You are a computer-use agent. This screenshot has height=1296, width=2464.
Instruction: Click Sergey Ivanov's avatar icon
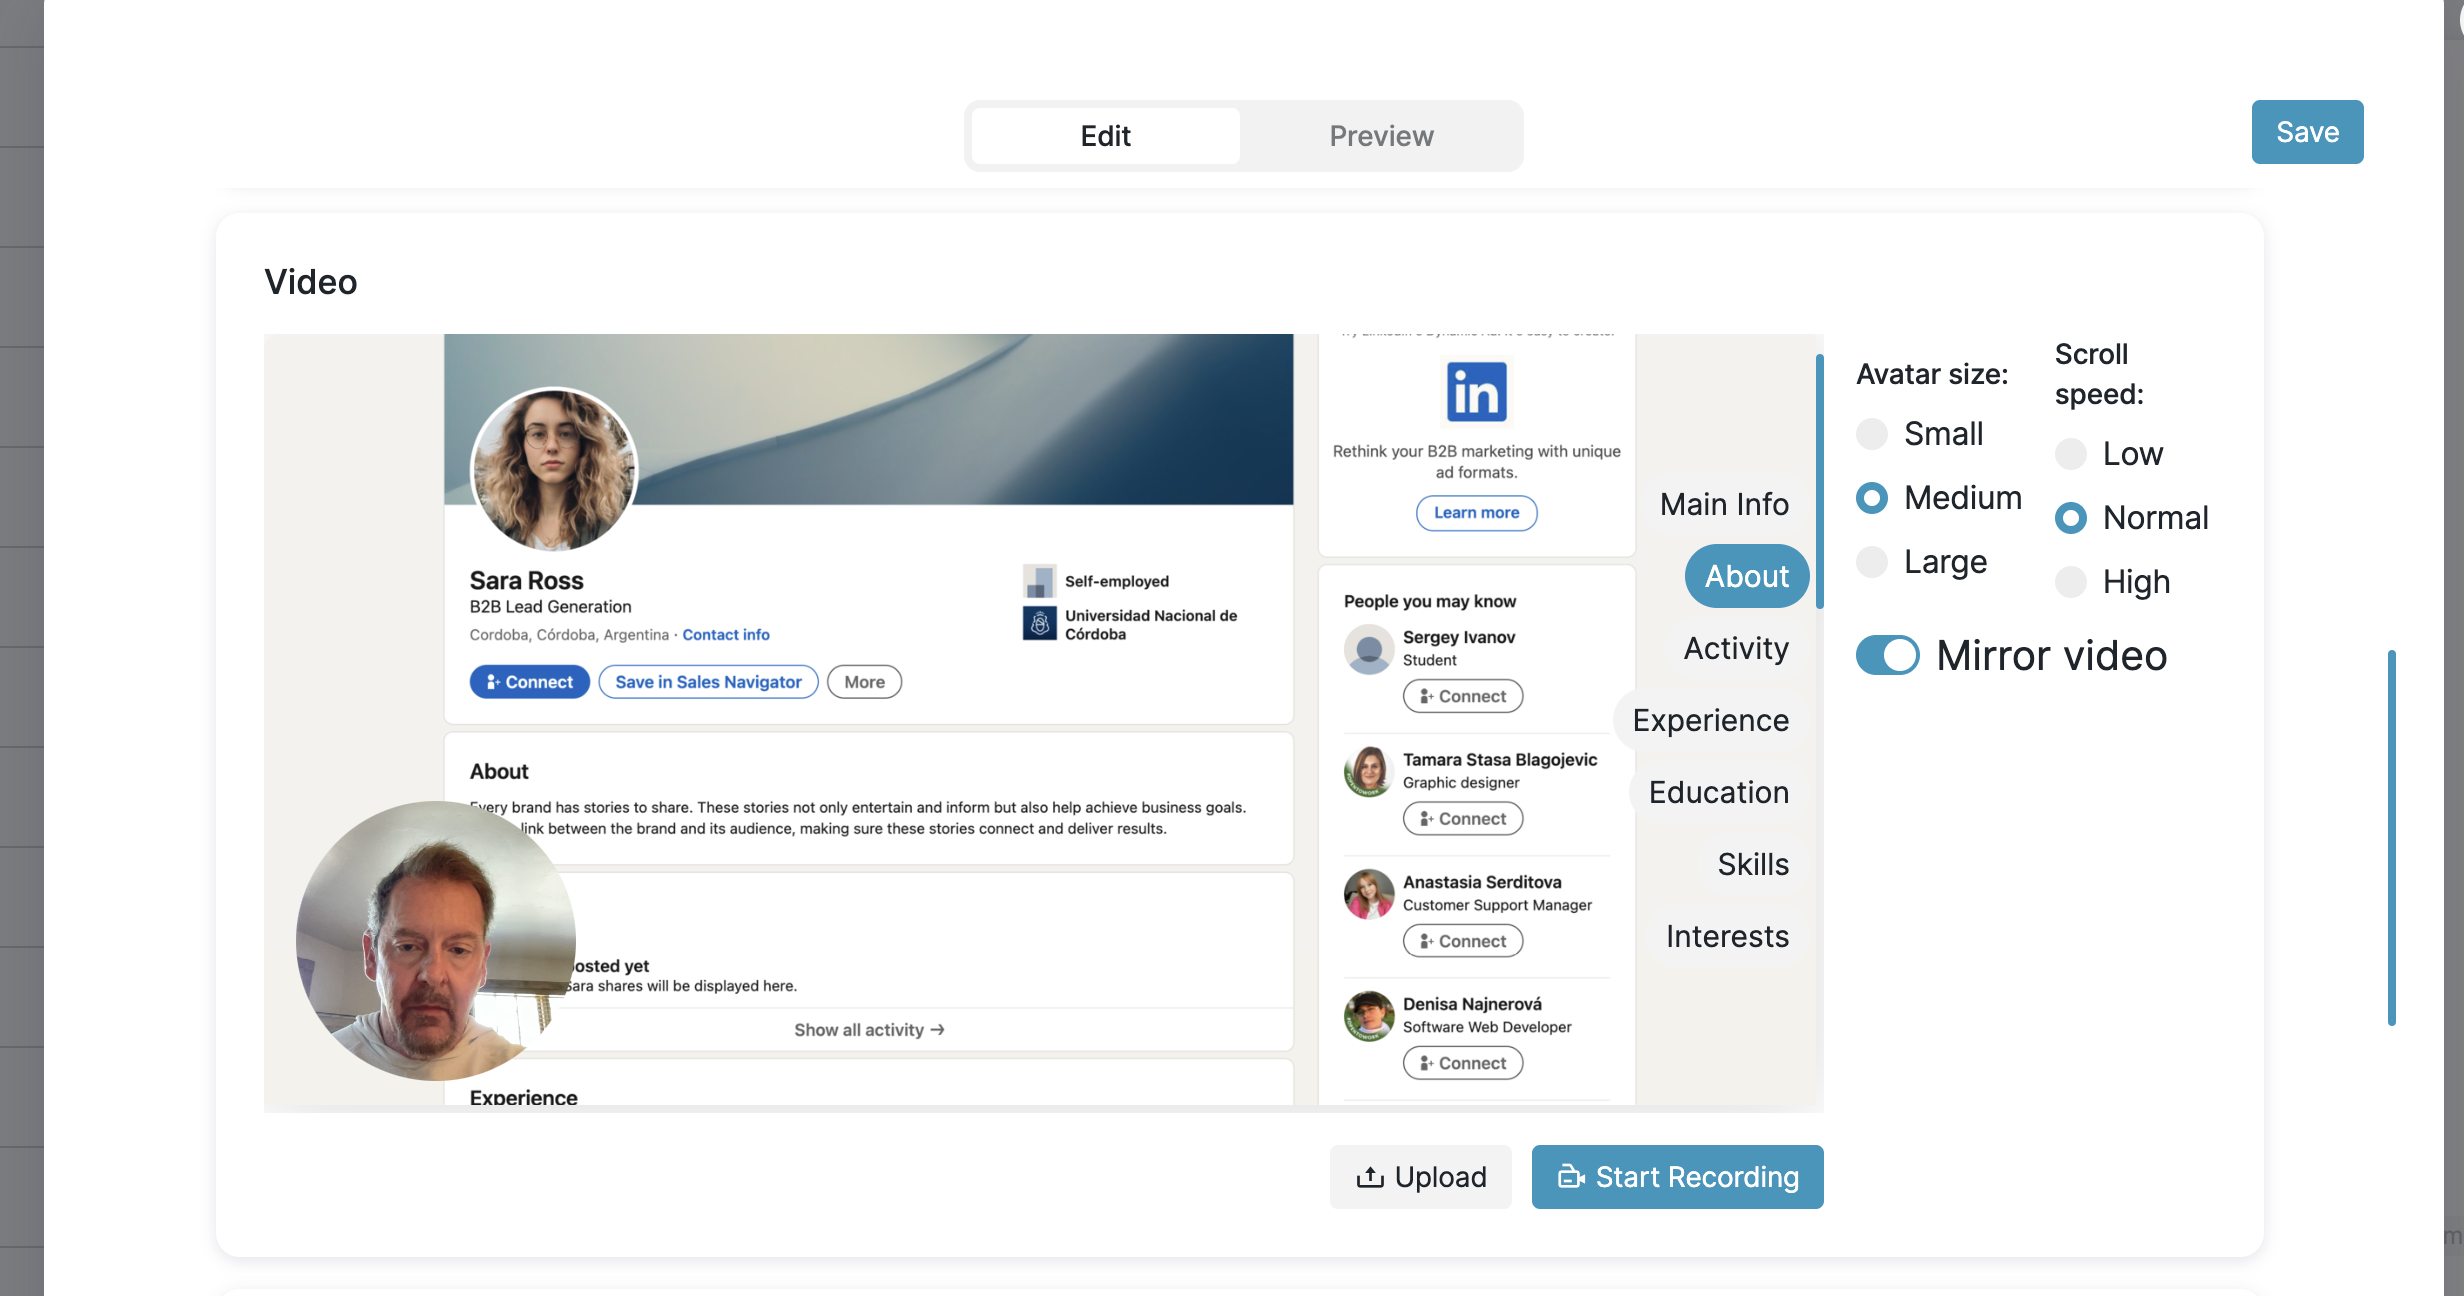coord(1369,650)
